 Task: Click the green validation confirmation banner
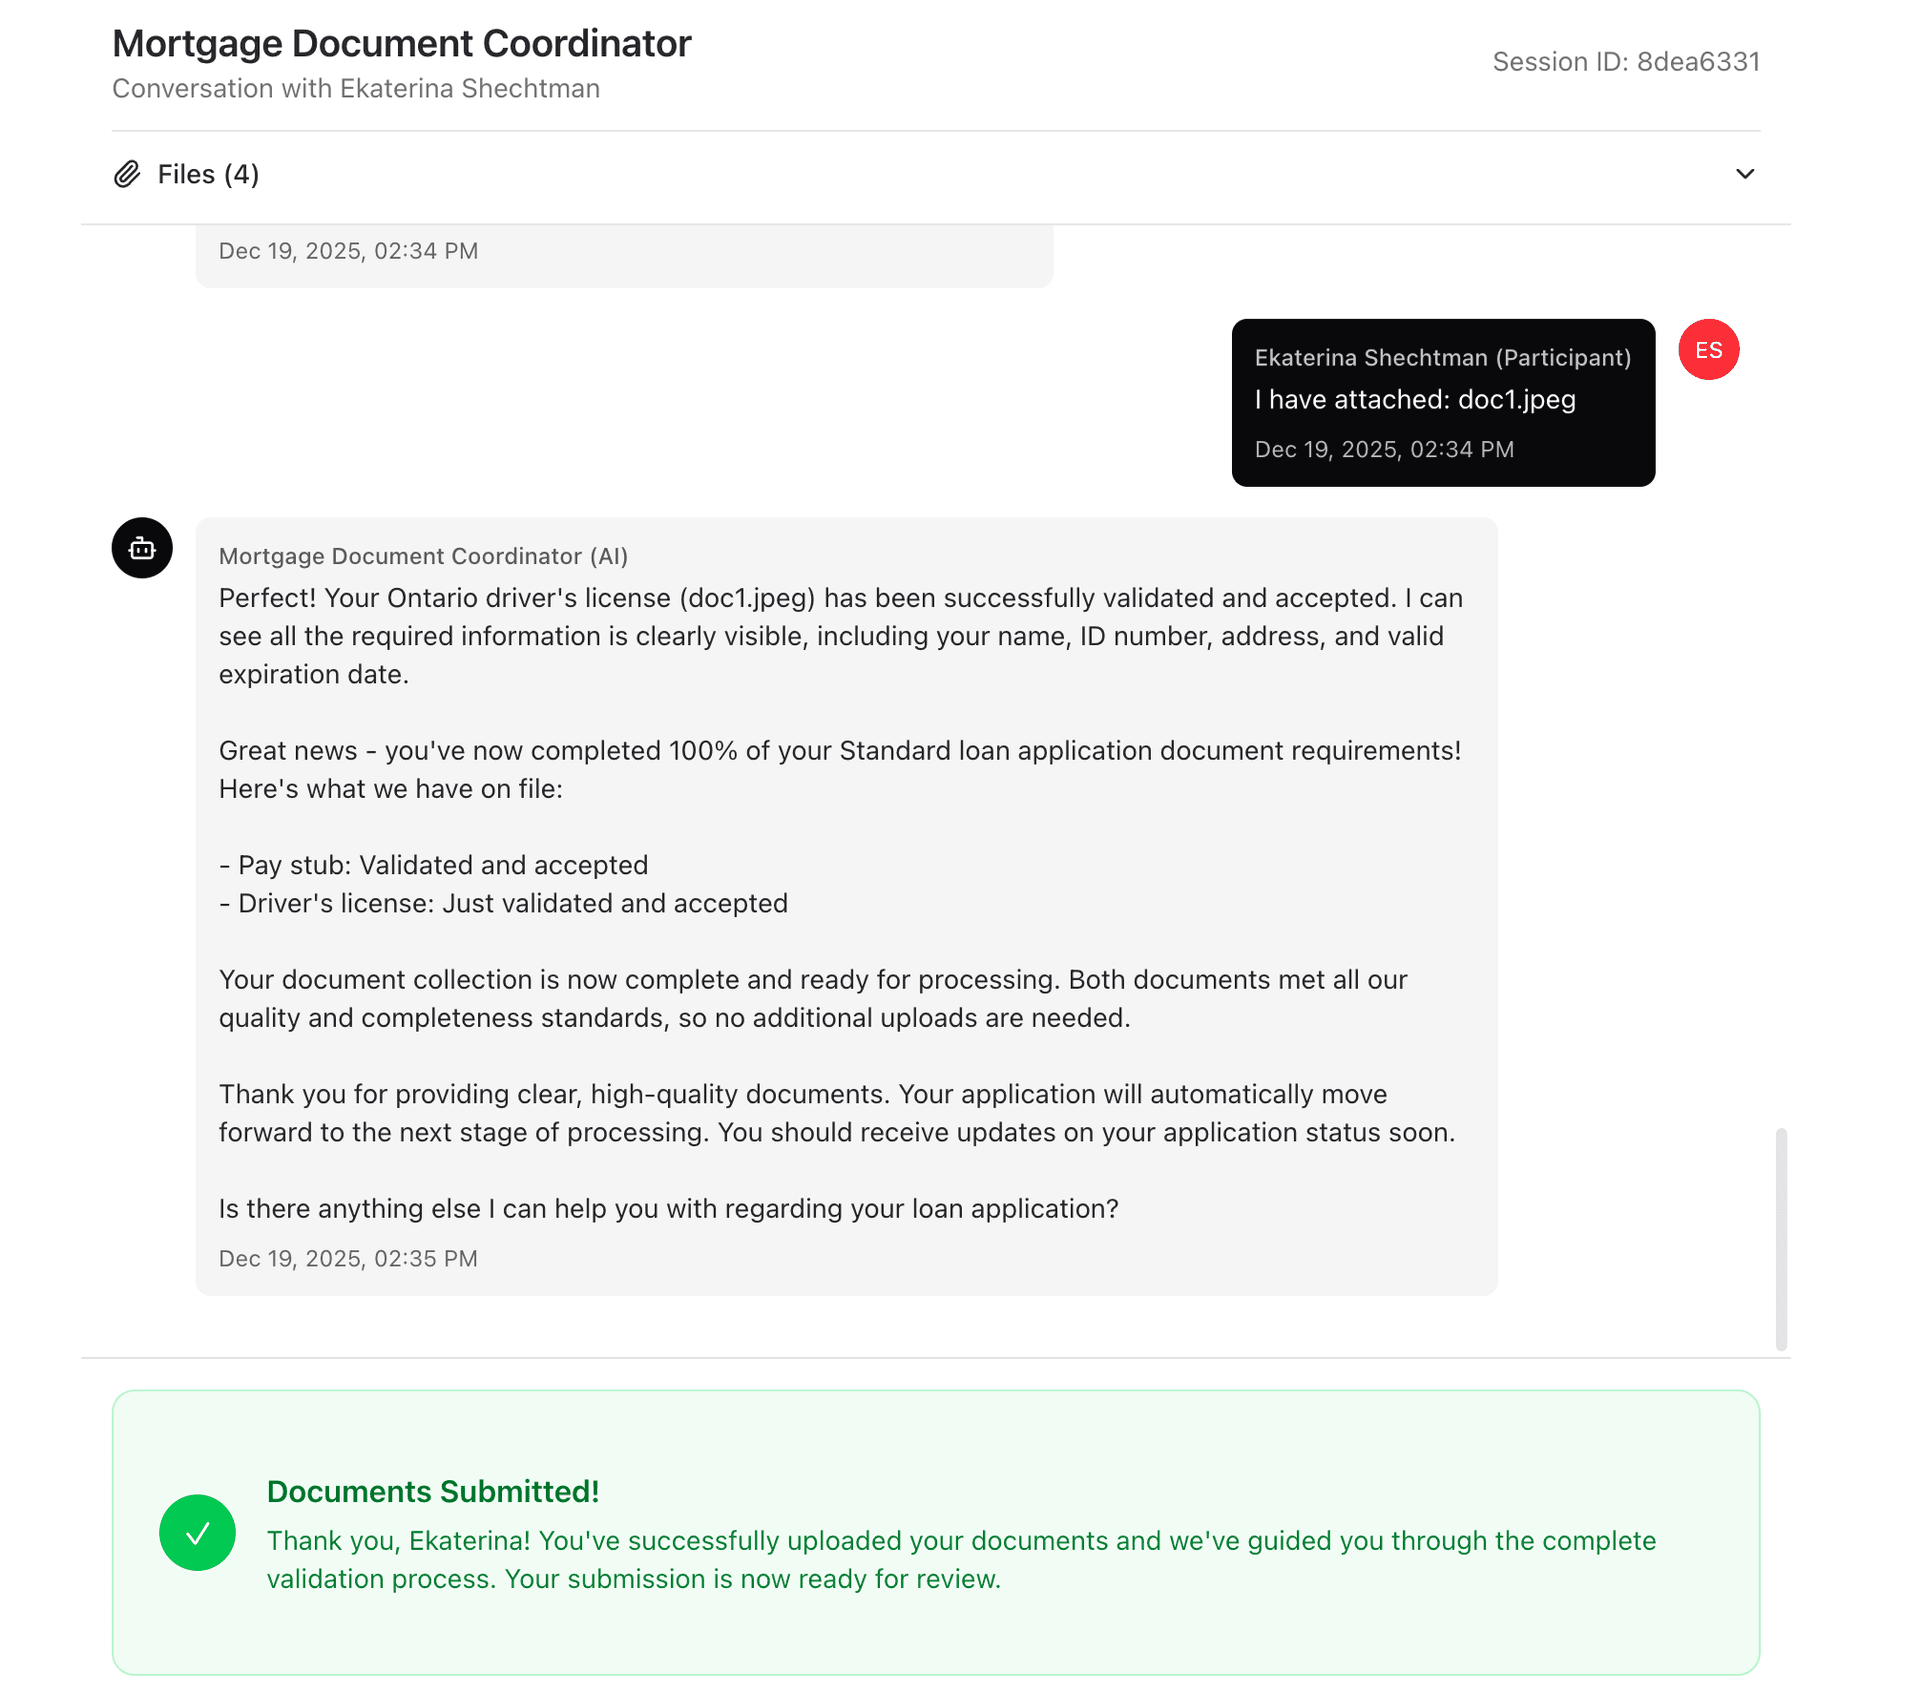935,1532
